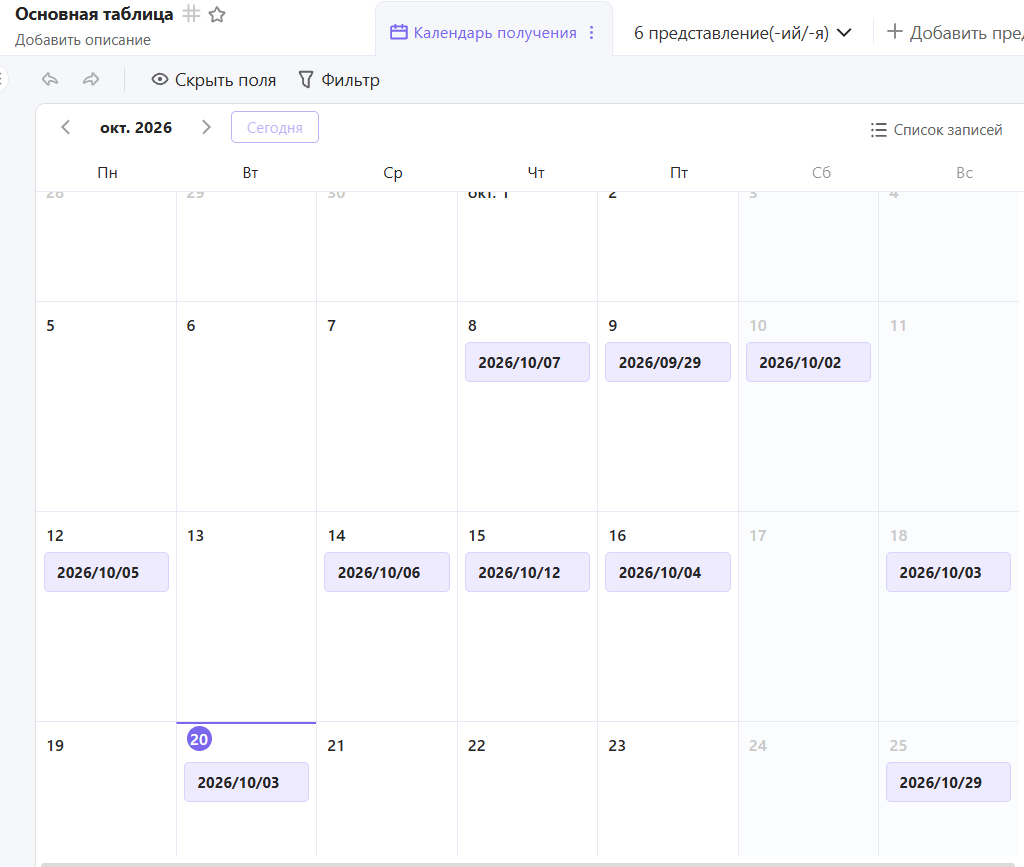1024x867 pixels.
Task: Open record 2026/10/29 on October 25
Action: (948, 782)
